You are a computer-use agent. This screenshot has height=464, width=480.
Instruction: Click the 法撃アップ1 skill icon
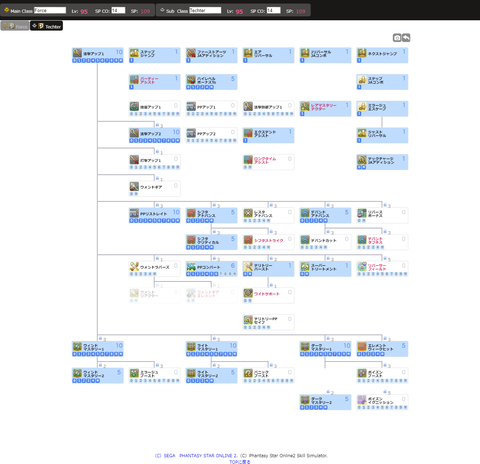point(77,53)
